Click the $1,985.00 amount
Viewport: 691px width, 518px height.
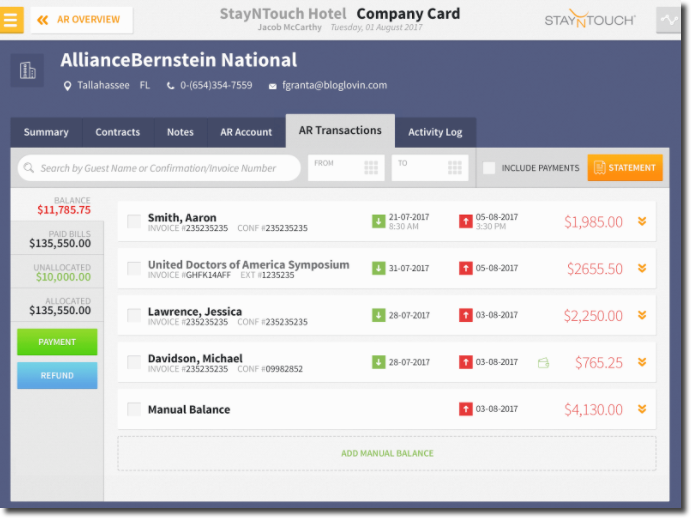[x=593, y=222]
